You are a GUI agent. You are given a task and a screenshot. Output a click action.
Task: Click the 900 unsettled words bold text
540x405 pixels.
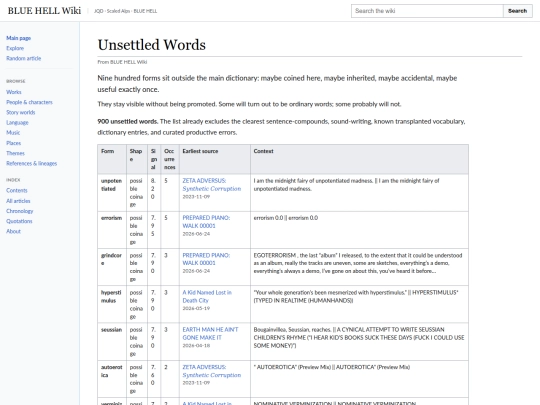(x=128, y=122)
